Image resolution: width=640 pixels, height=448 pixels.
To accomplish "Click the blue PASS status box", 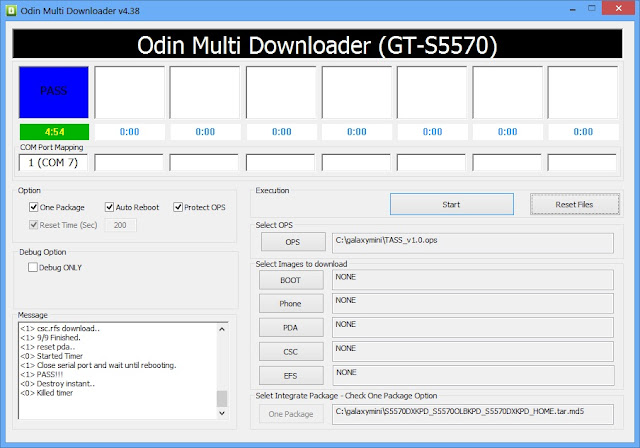I will click(x=53, y=92).
